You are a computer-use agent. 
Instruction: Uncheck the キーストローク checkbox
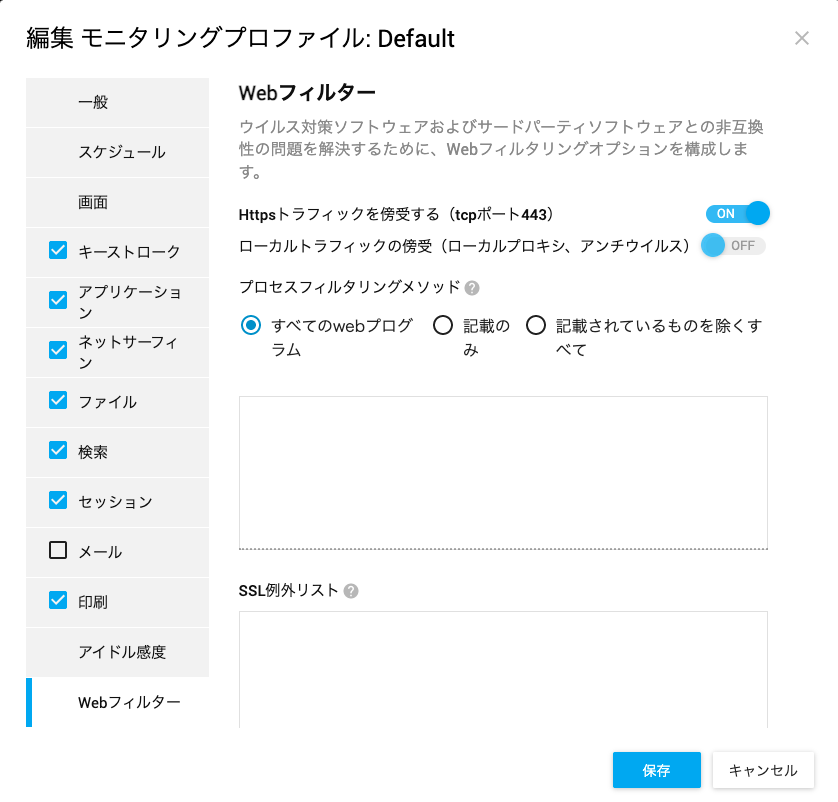(58, 250)
